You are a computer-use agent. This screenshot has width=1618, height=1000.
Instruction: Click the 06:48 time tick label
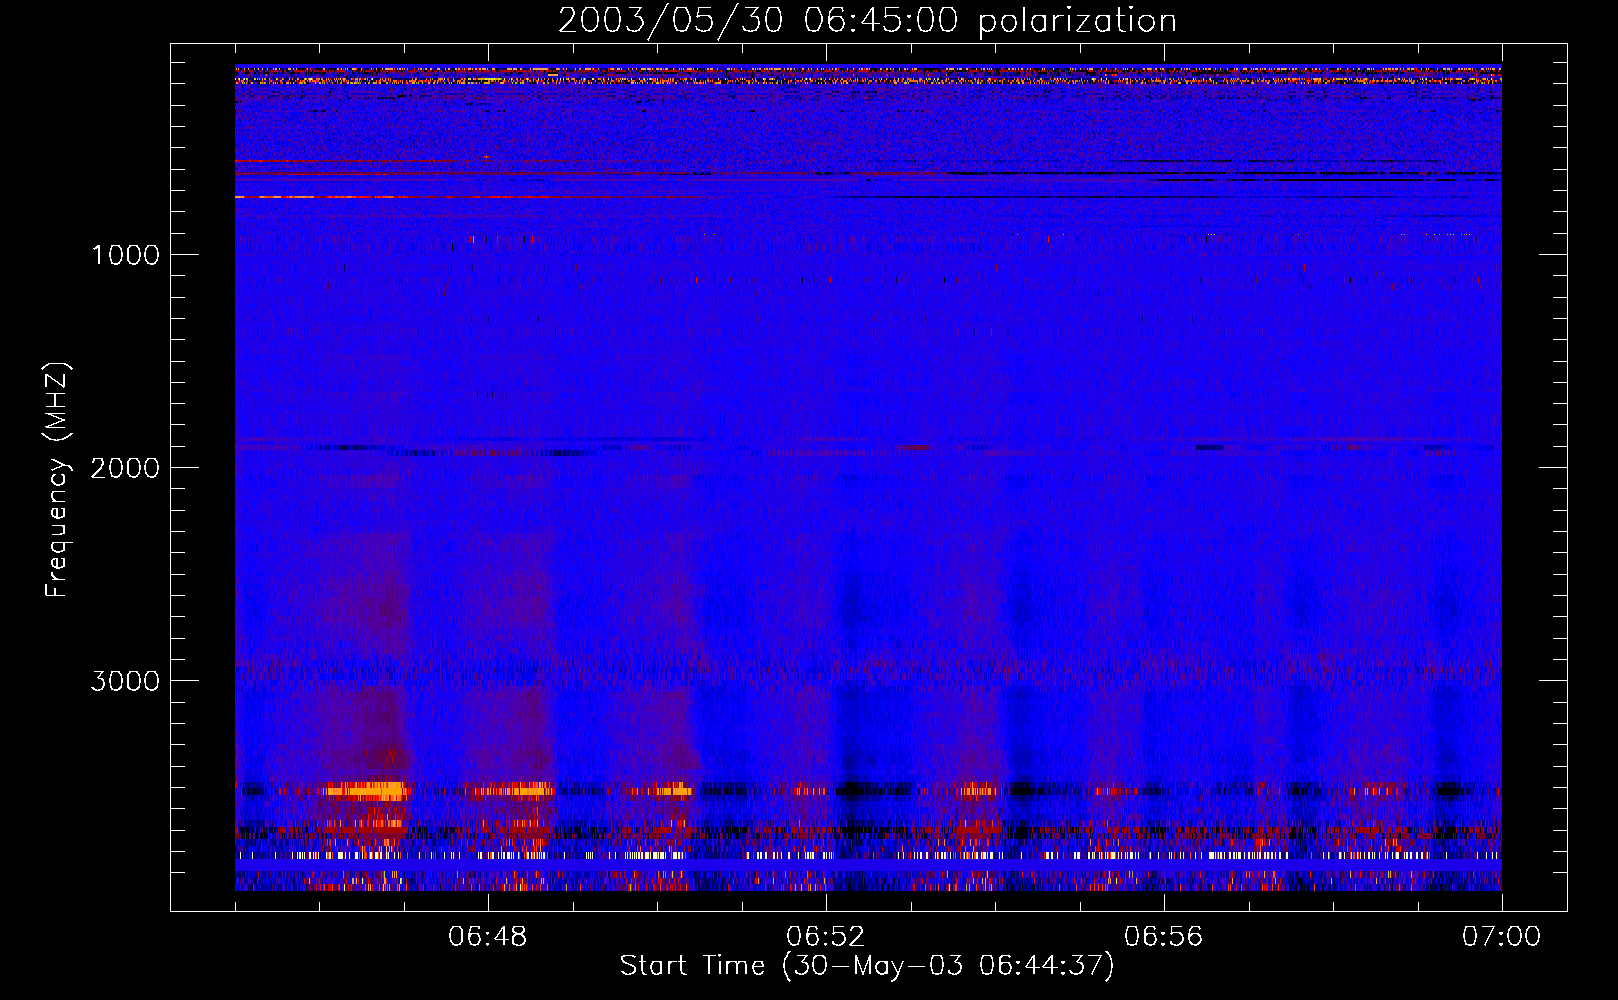pyautogui.click(x=488, y=937)
